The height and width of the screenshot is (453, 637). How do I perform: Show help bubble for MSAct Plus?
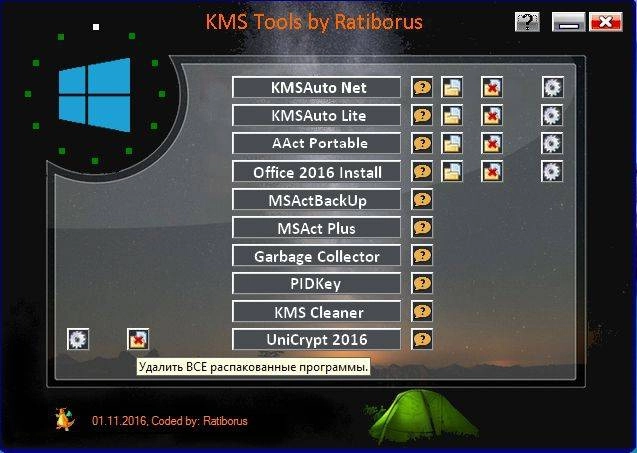[422, 228]
